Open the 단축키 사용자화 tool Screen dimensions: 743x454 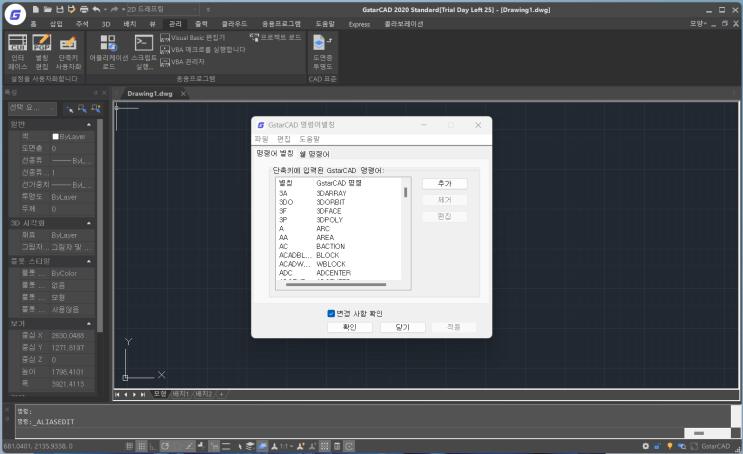click(68, 52)
